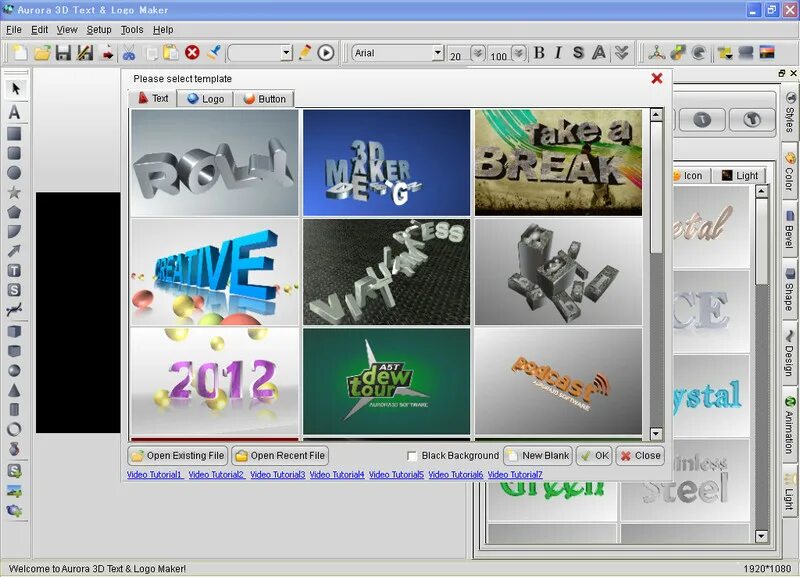Image resolution: width=800 pixels, height=577 pixels.
Task: Open the Setup menu
Action: point(99,30)
